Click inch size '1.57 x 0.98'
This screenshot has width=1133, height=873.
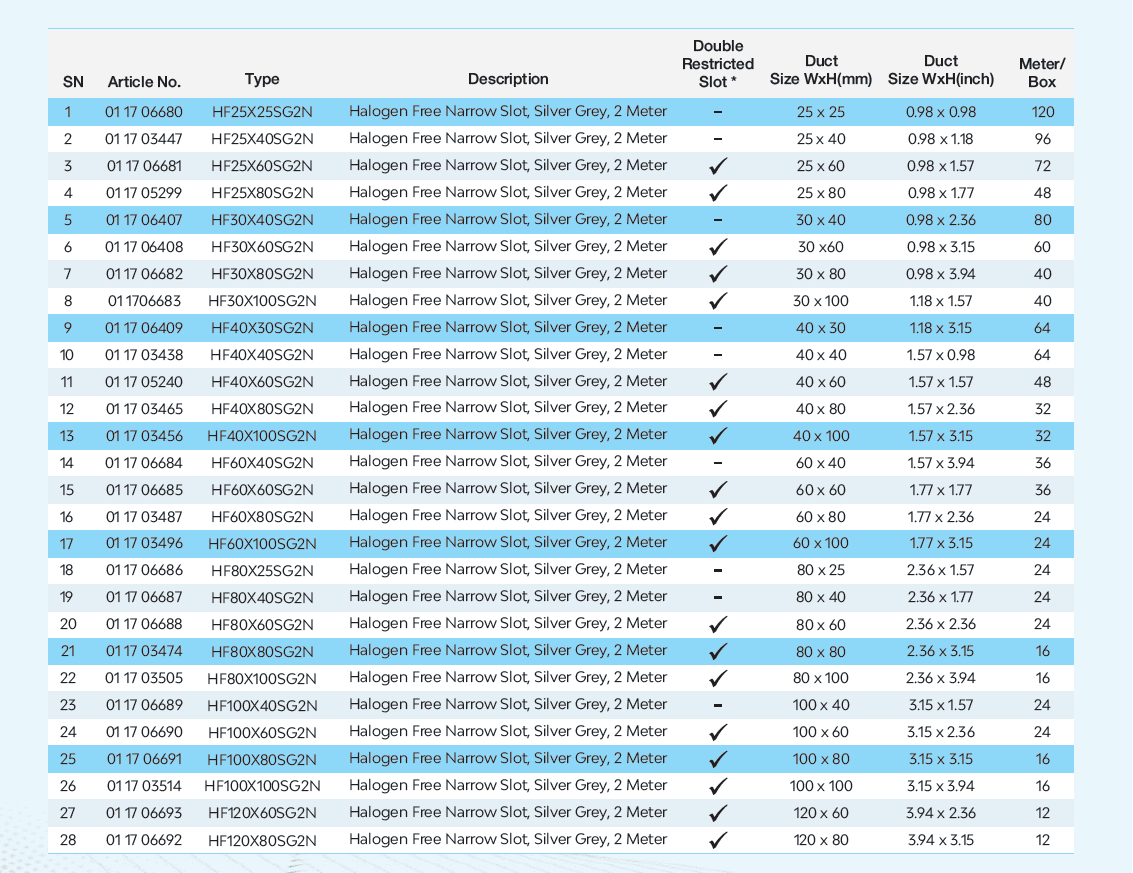(x=941, y=355)
